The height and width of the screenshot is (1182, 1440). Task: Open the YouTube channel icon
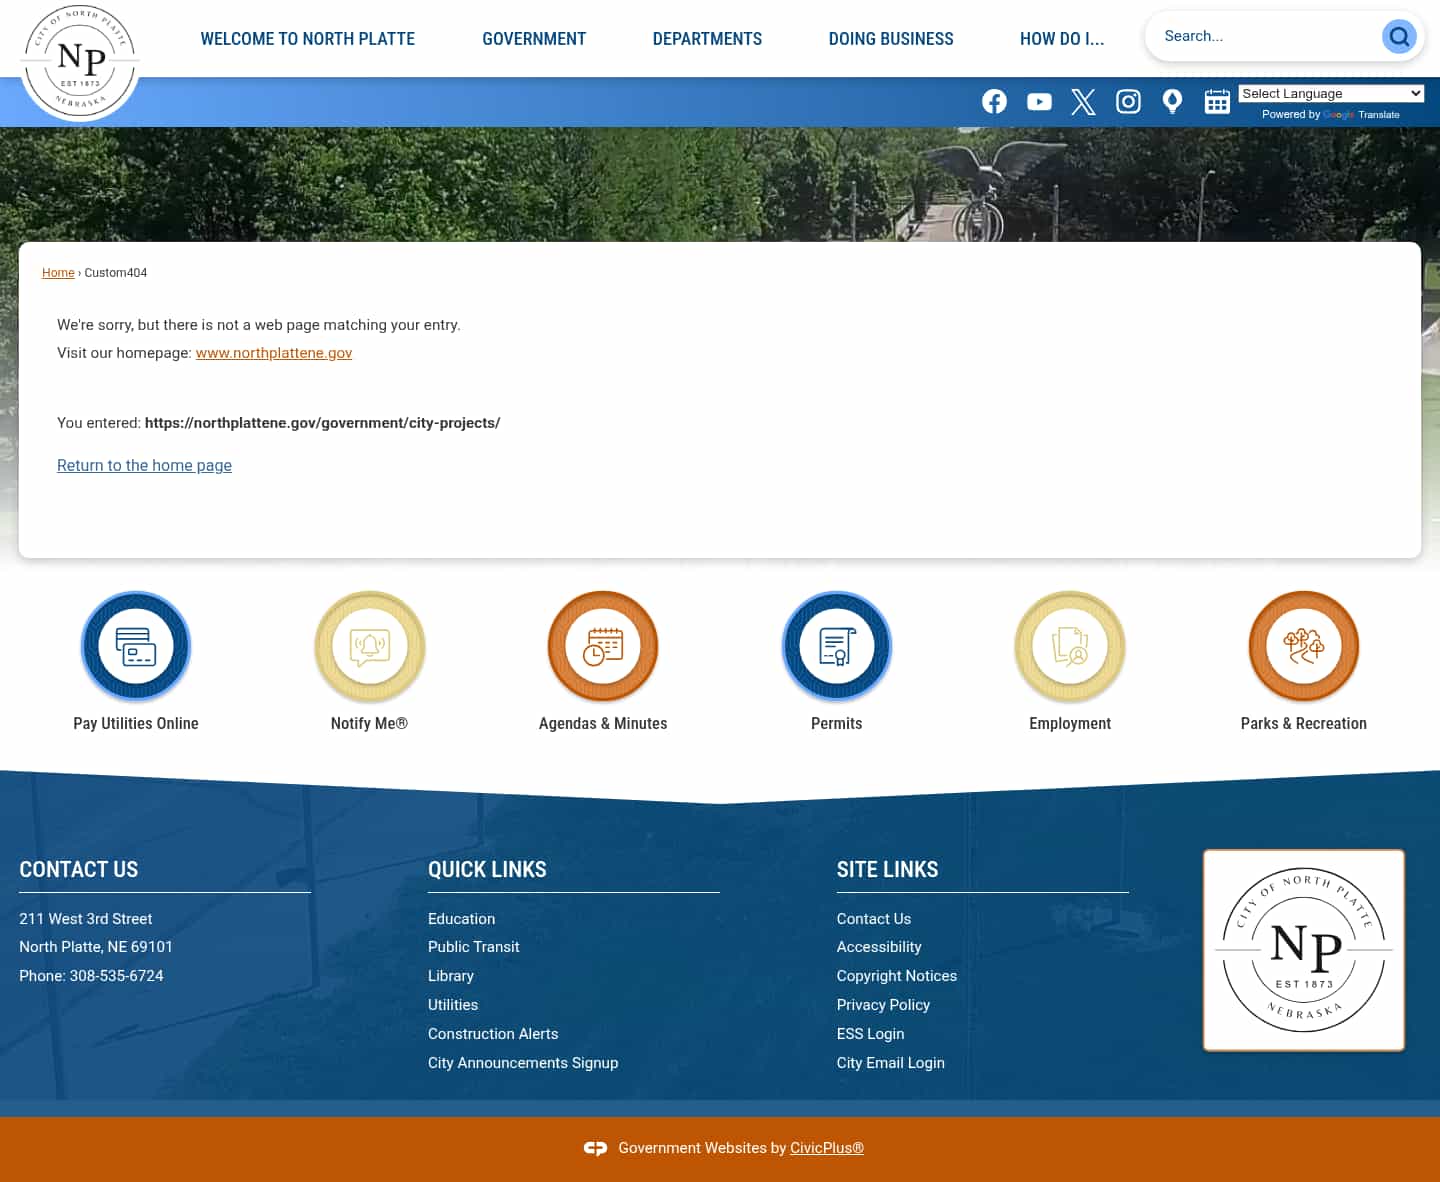(1039, 101)
